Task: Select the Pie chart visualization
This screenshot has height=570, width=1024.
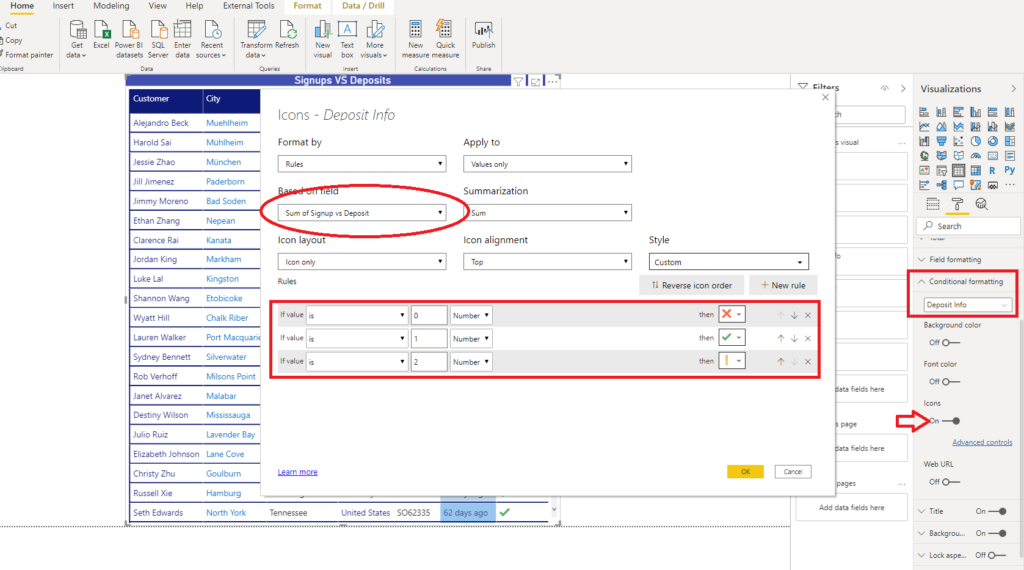Action: point(975,141)
